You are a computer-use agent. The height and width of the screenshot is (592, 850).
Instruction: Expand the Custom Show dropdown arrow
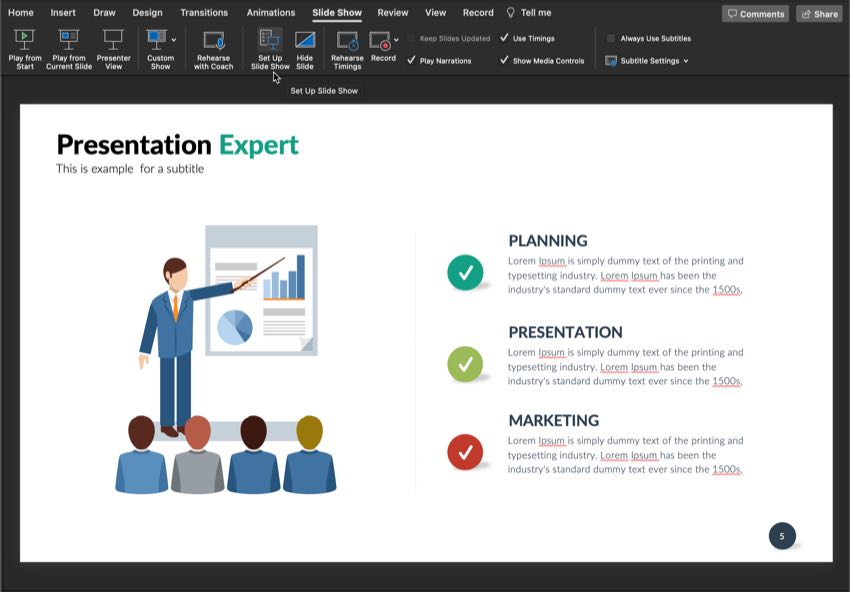pos(173,40)
